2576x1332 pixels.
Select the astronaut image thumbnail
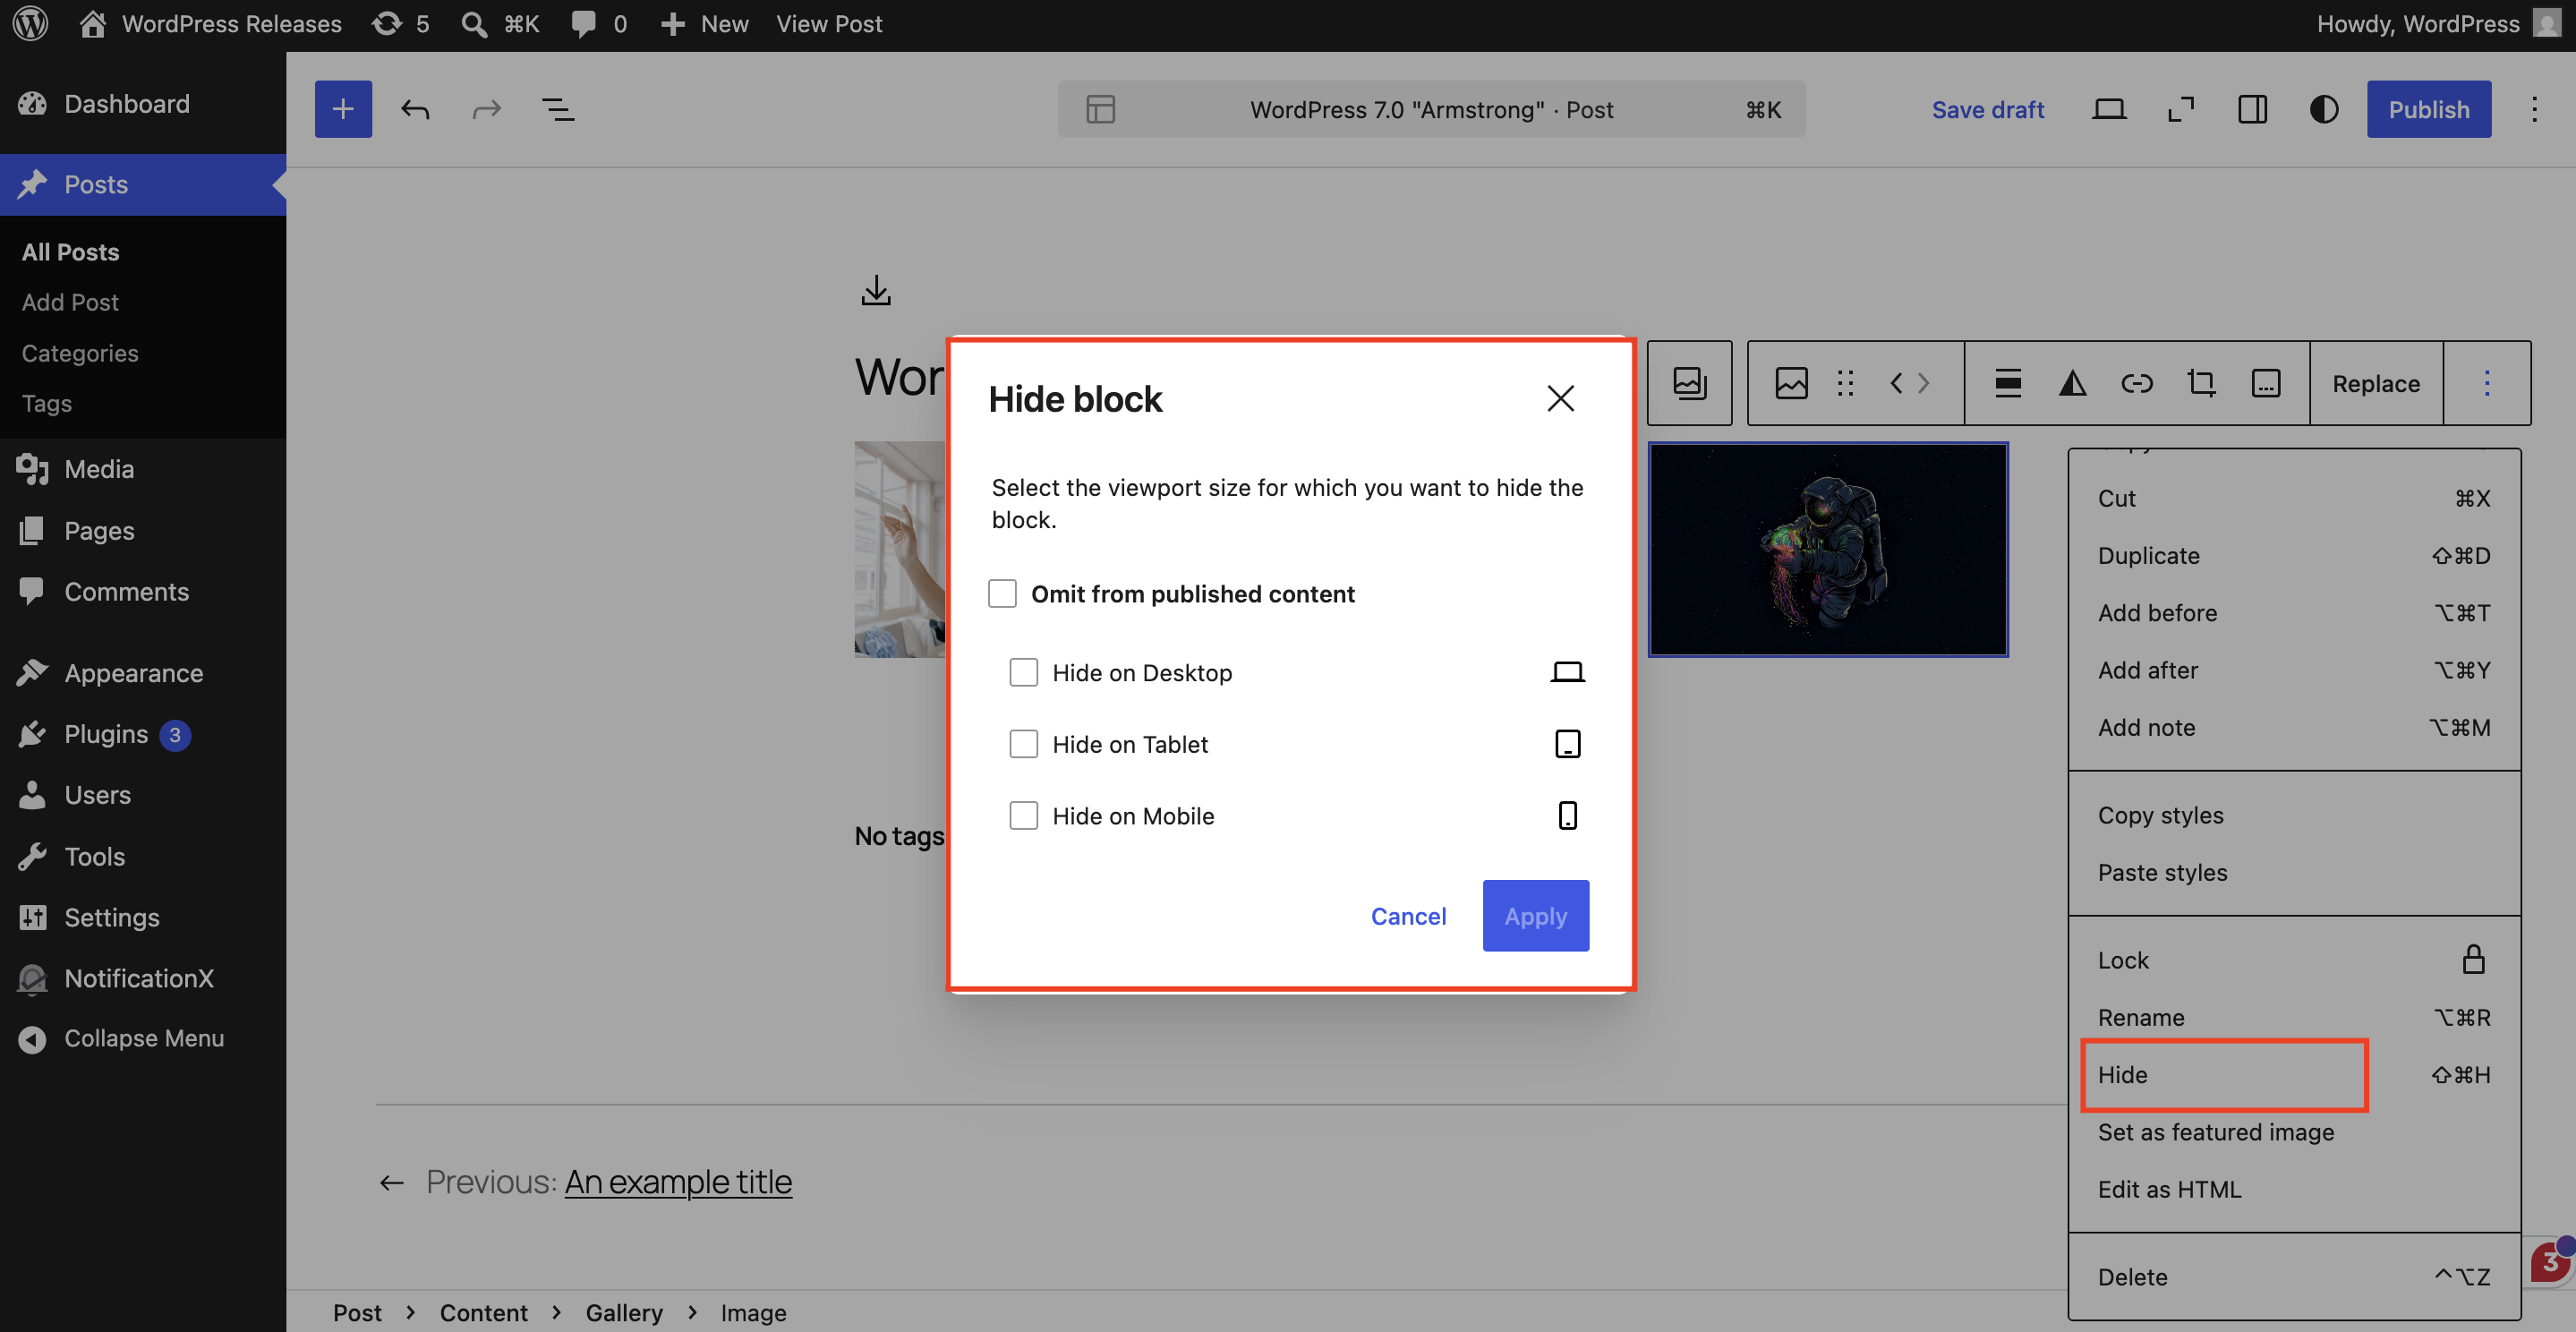(x=1828, y=549)
